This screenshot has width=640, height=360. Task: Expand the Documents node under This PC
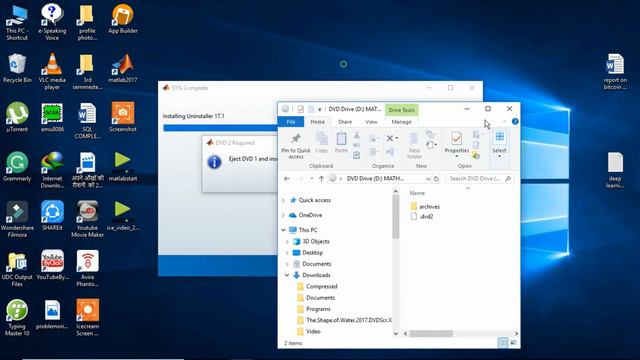pyautogui.click(x=287, y=264)
